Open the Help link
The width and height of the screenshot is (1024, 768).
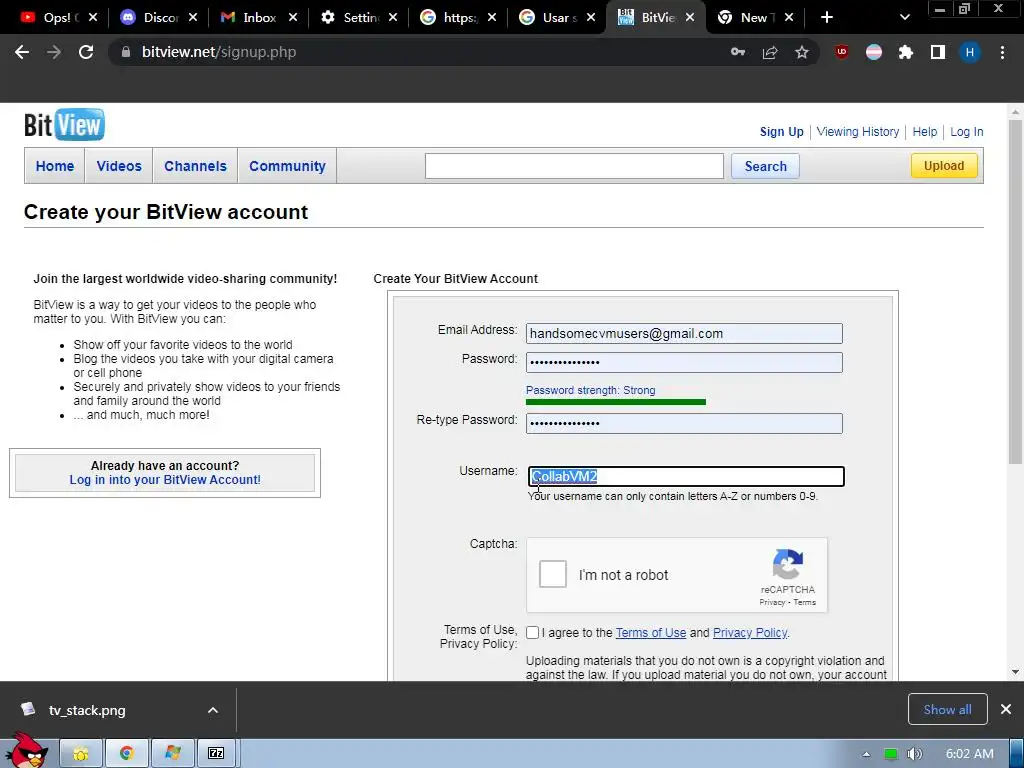[x=925, y=132]
